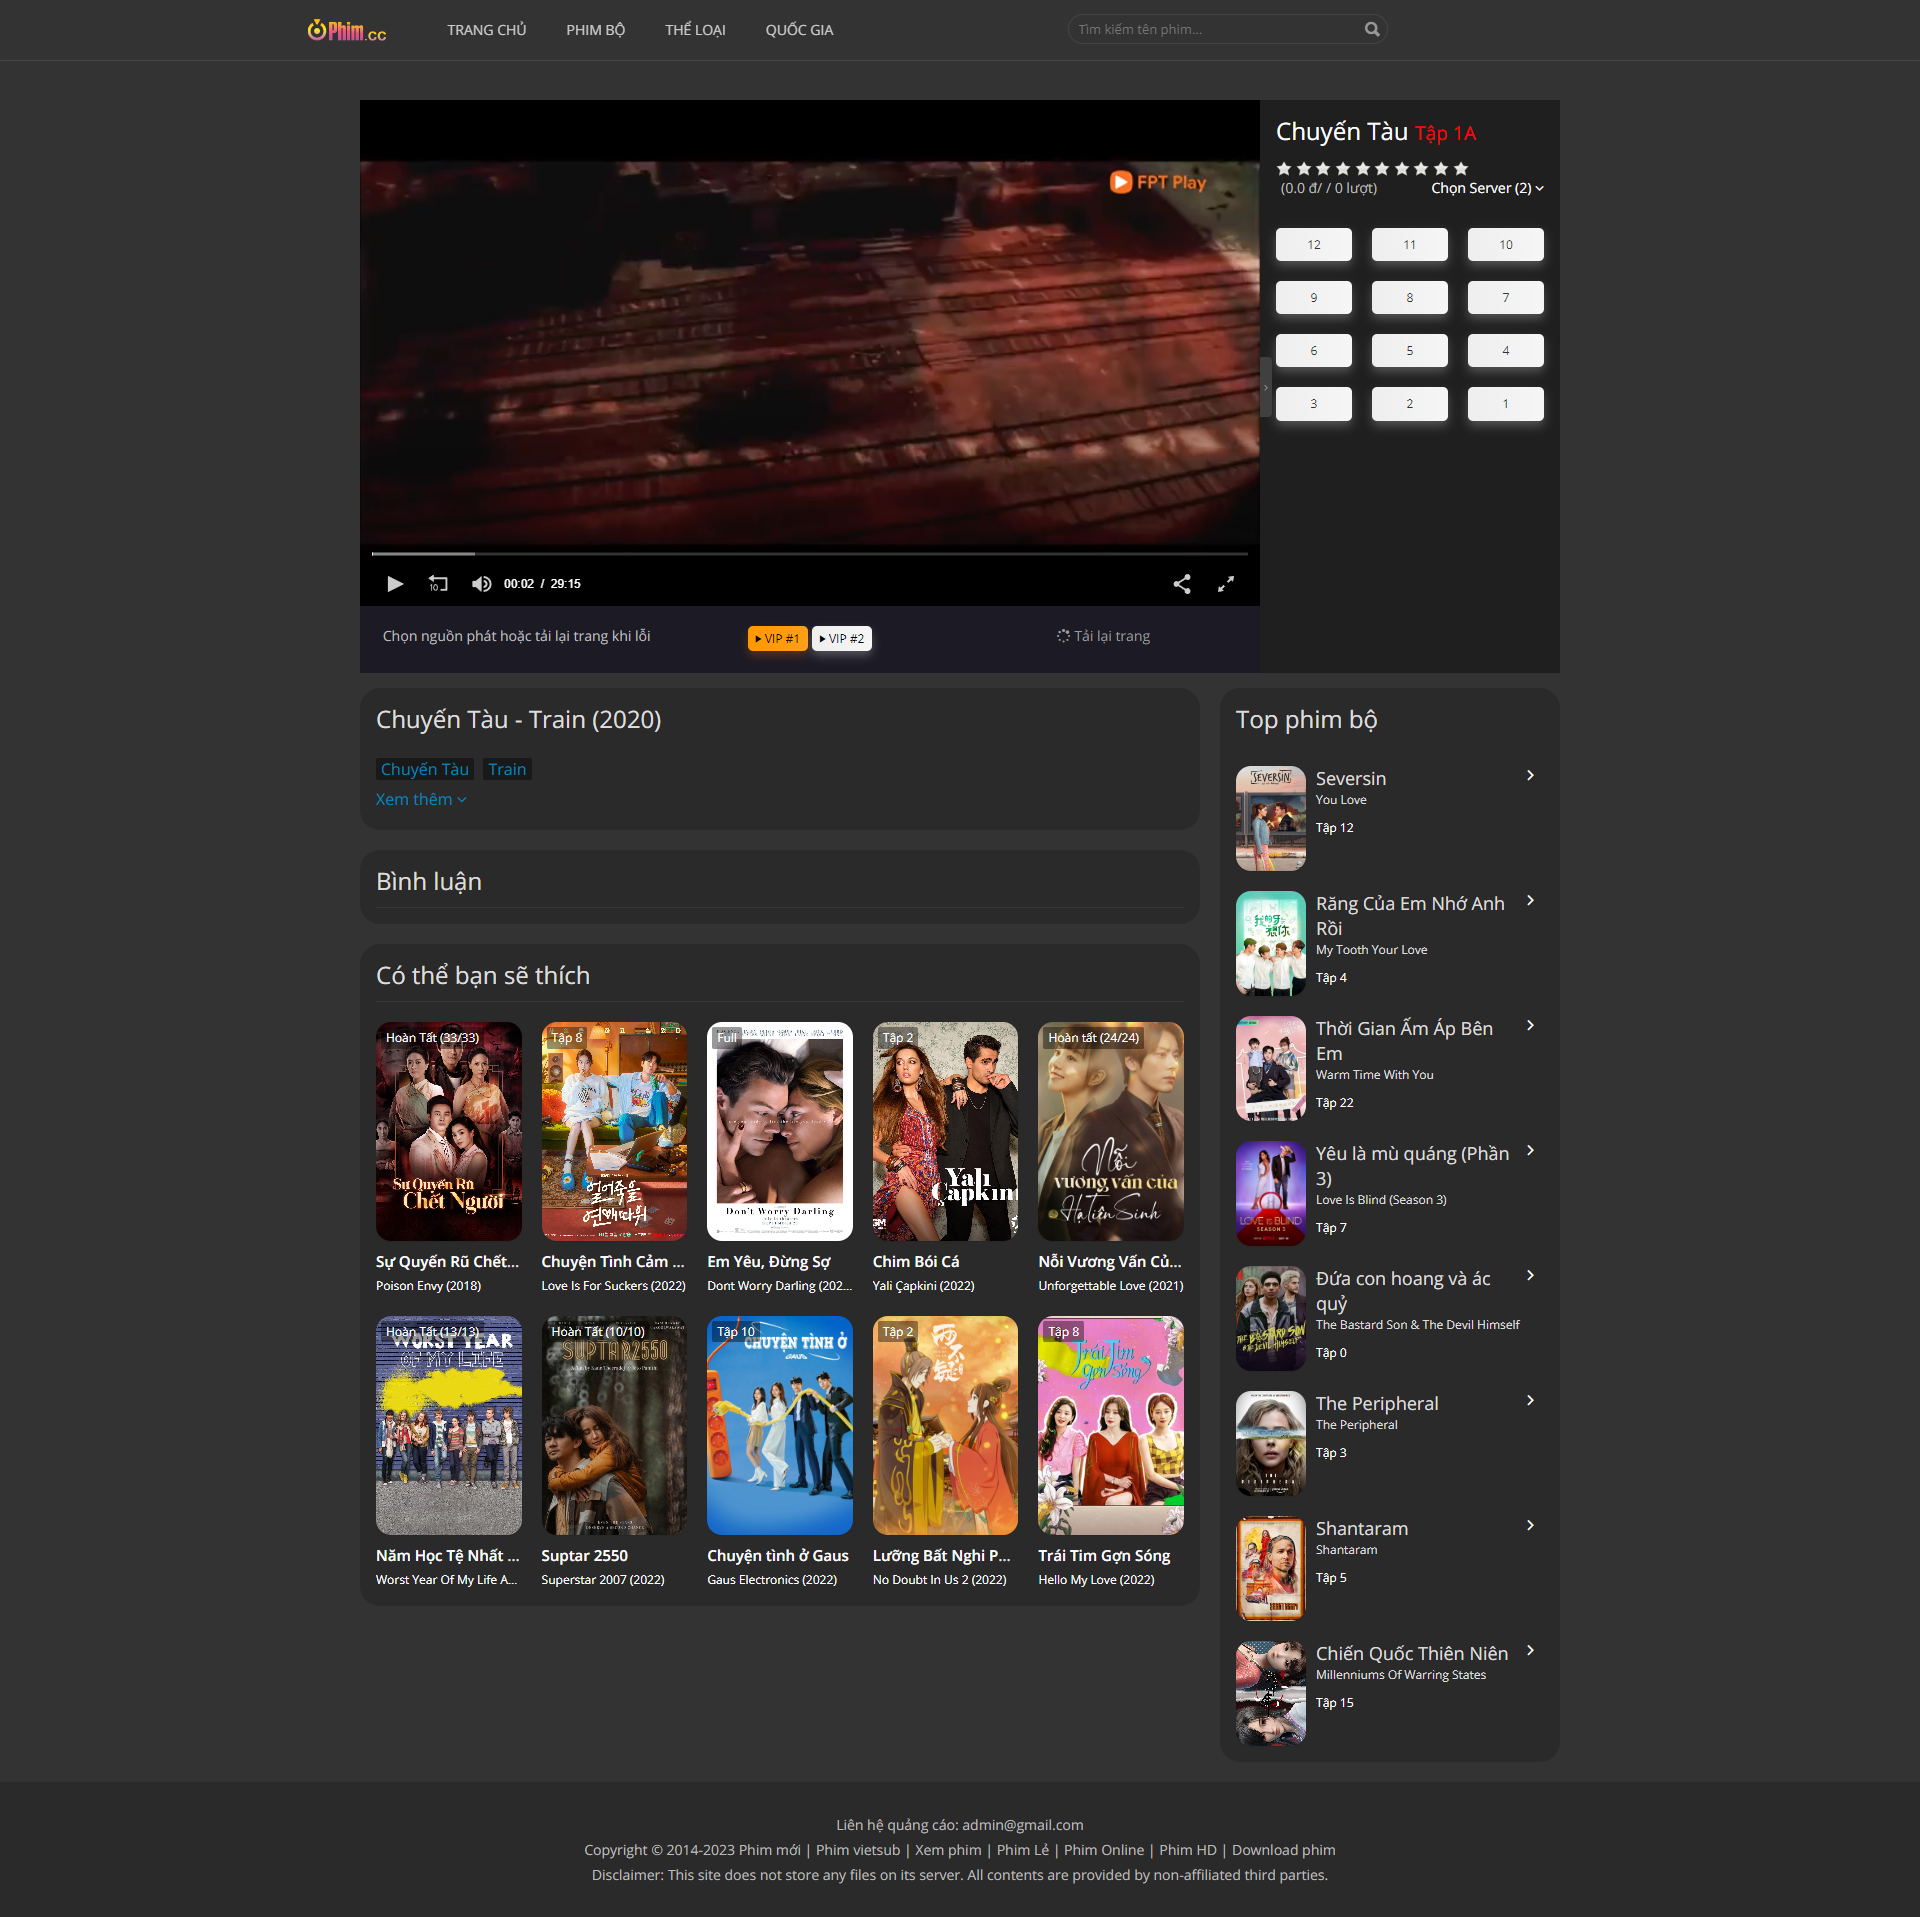The image size is (1920, 1917).
Task: Enter fullscreen using expand icon
Action: tap(1225, 584)
